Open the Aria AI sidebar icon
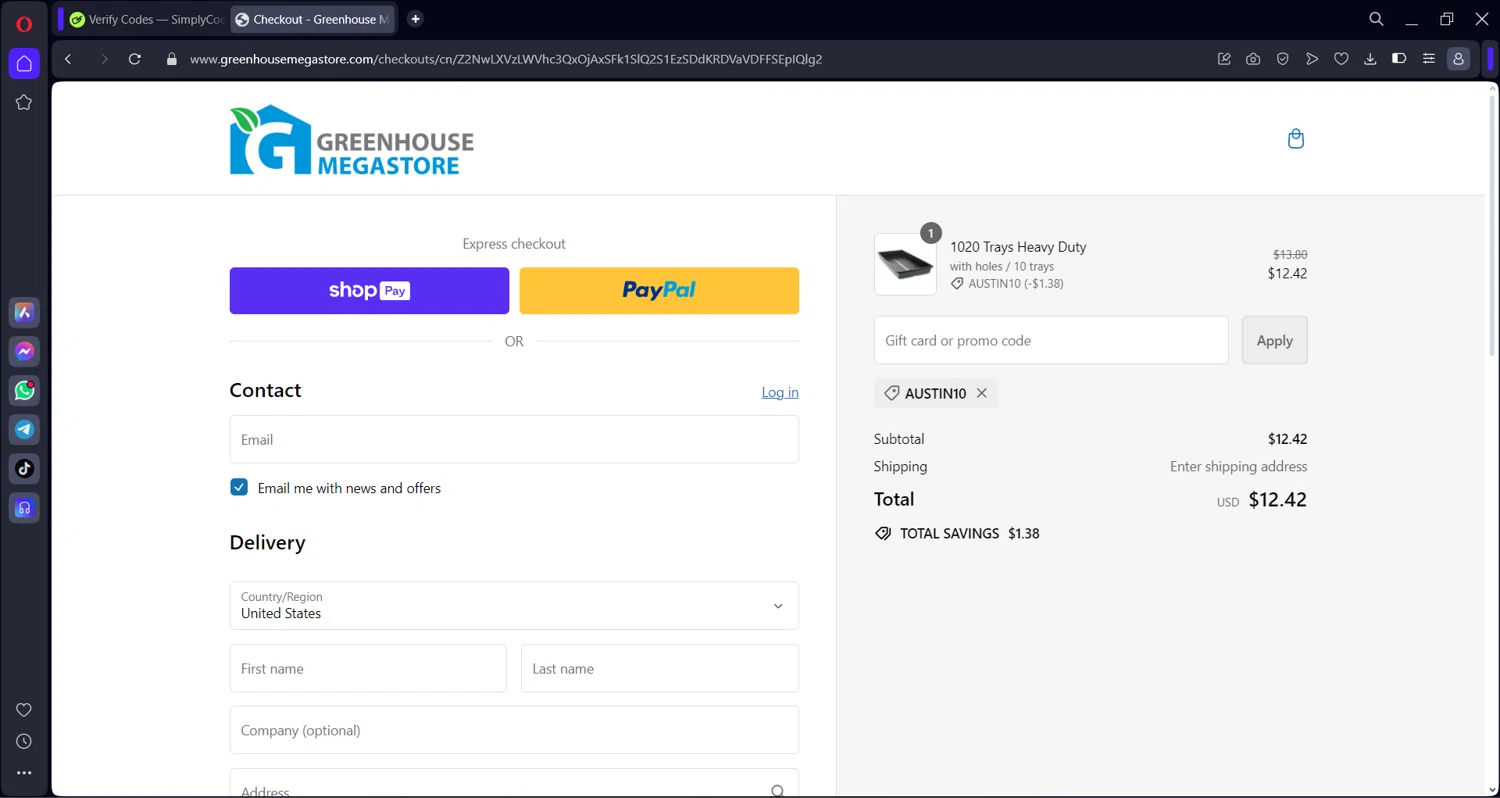 (24, 313)
